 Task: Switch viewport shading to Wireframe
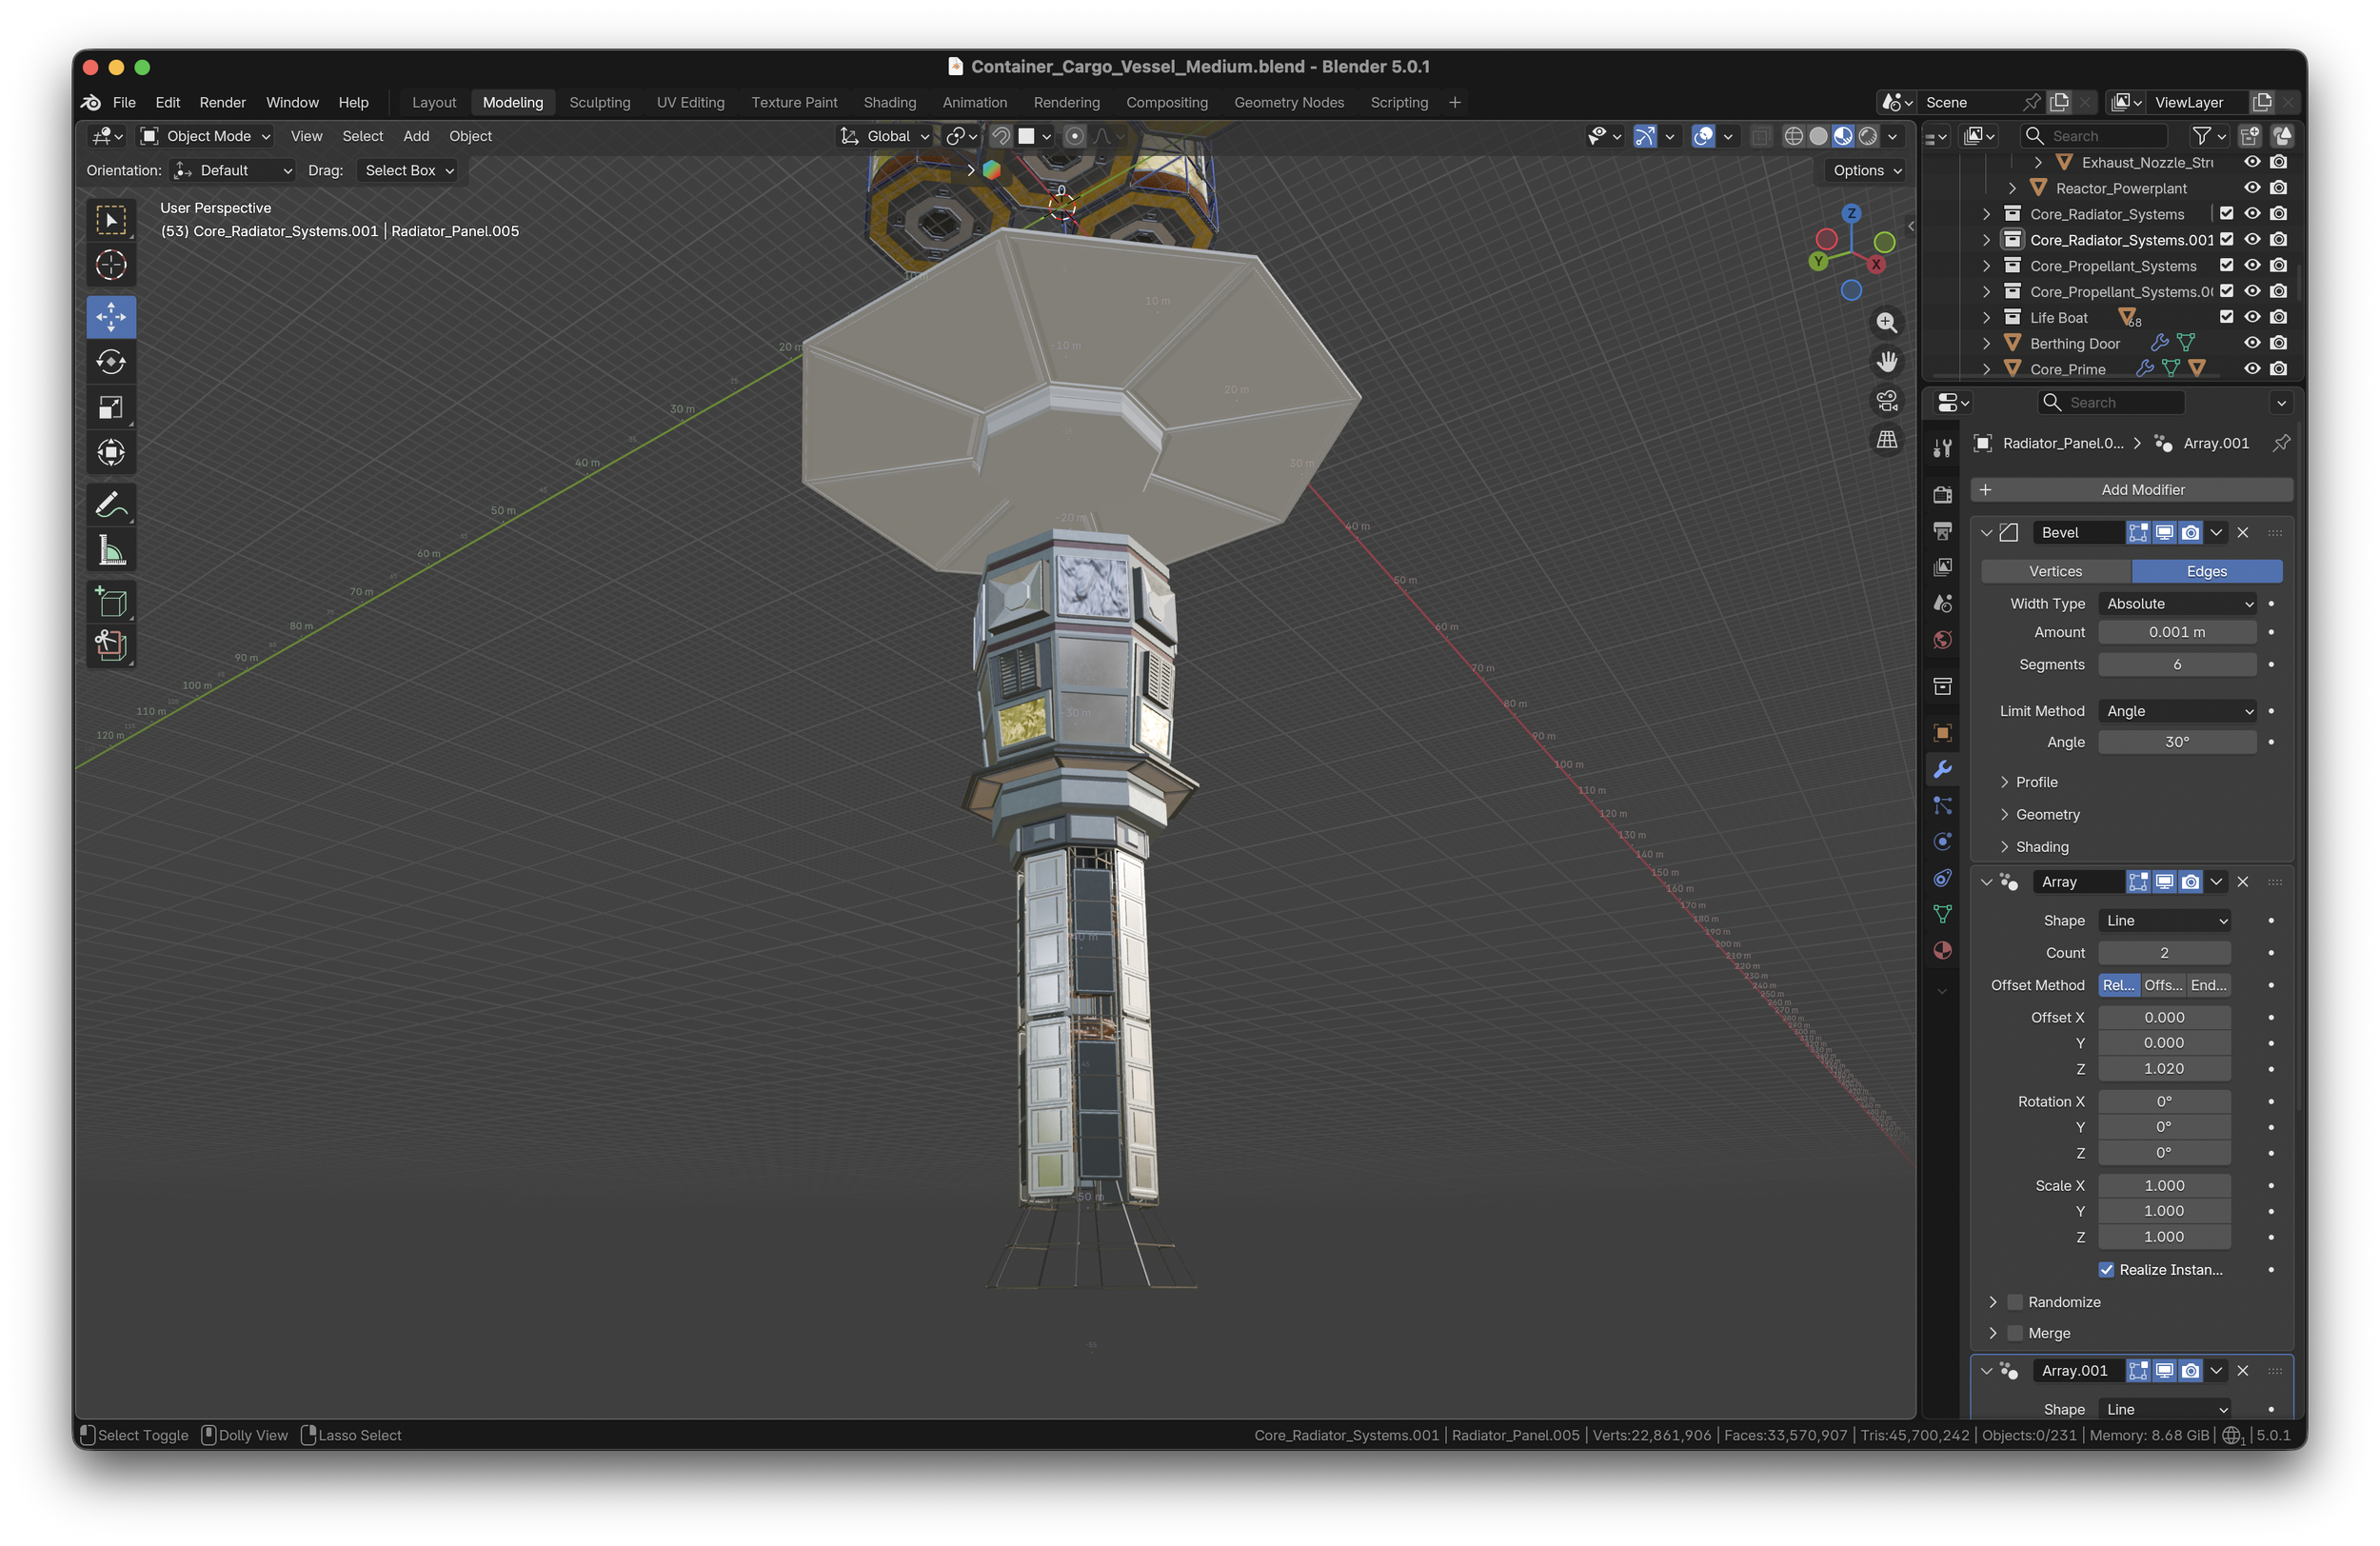1794,136
